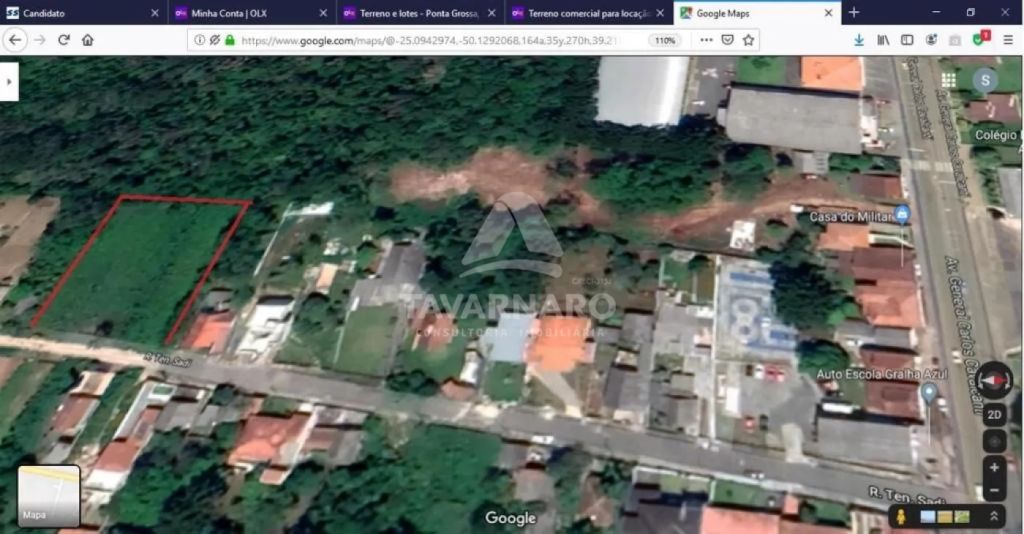This screenshot has height=534, width=1024.
Task: Open the Firefox hamburger menu
Action: [x=1008, y=40]
